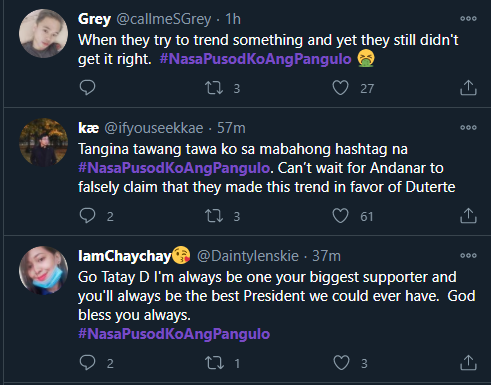
Task: View Grey's profile picture
Action: pyautogui.click(x=43, y=34)
